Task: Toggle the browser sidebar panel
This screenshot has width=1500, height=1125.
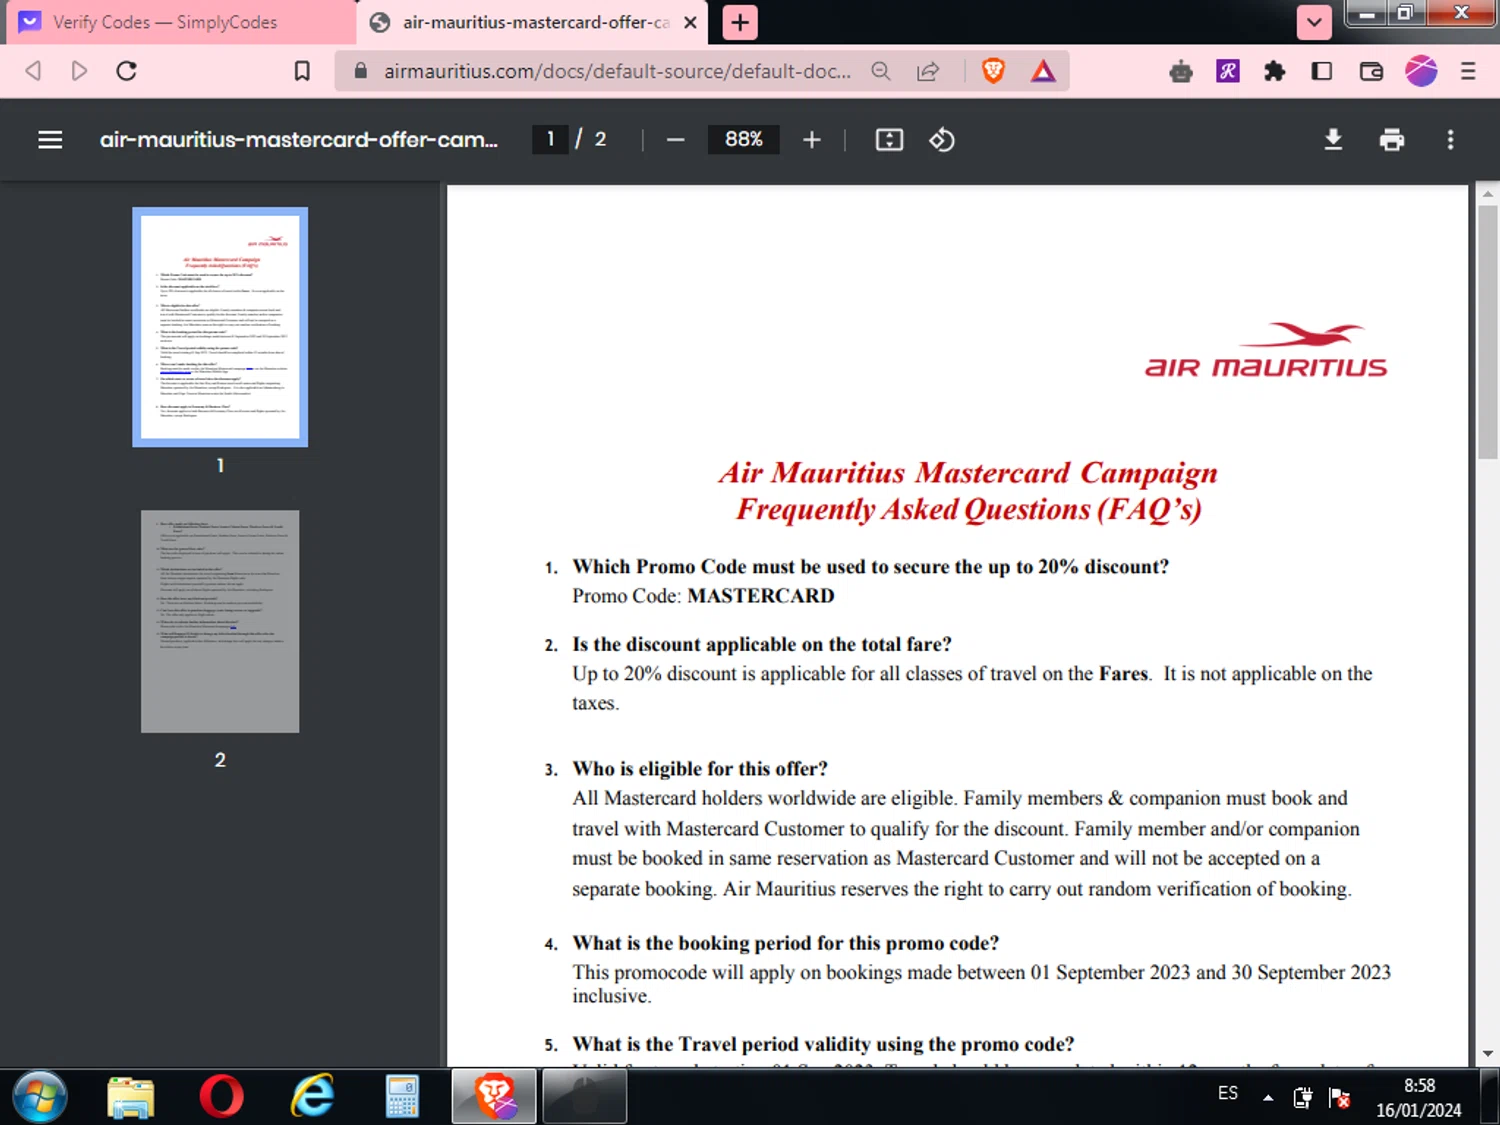Action: [1322, 71]
